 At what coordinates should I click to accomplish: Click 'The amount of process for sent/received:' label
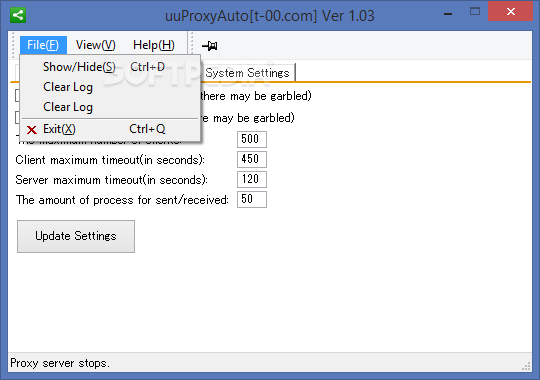(x=122, y=200)
